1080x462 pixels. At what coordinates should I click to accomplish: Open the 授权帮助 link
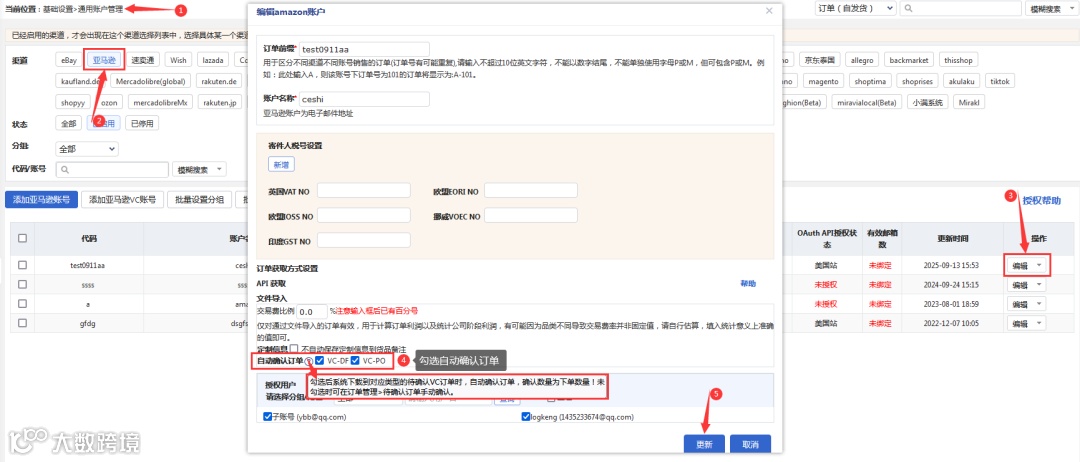1041,200
